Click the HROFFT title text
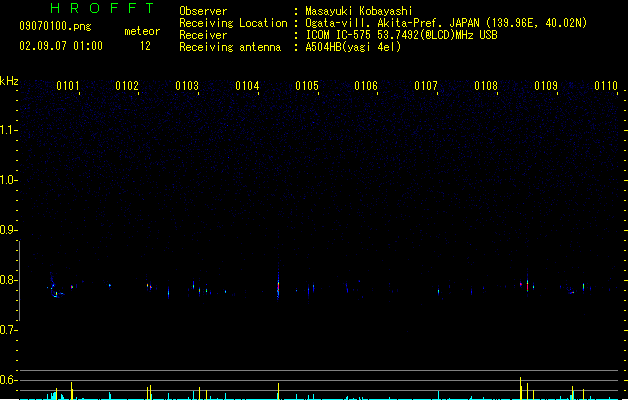 coord(102,8)
